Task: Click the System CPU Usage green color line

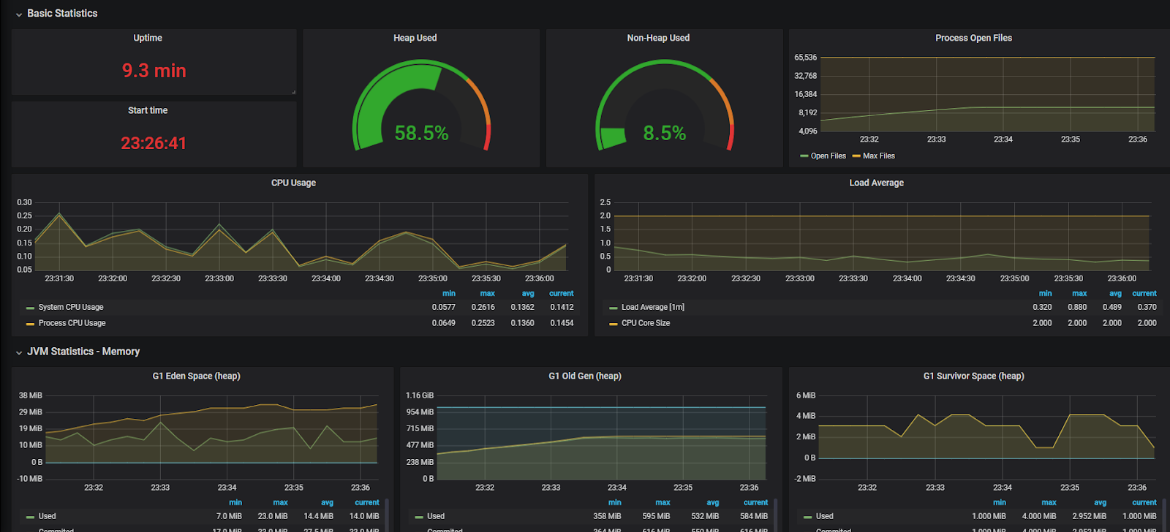Action: 29,307
